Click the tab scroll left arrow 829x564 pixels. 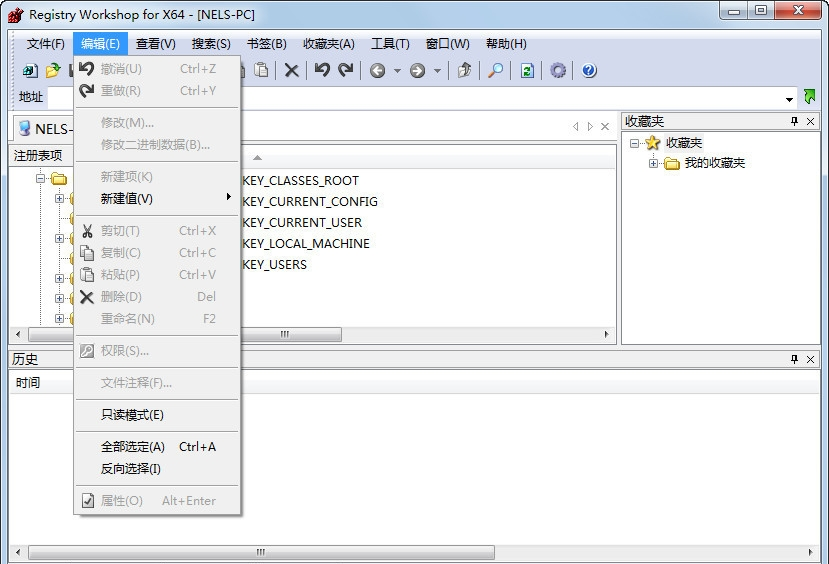click(576, 127)
